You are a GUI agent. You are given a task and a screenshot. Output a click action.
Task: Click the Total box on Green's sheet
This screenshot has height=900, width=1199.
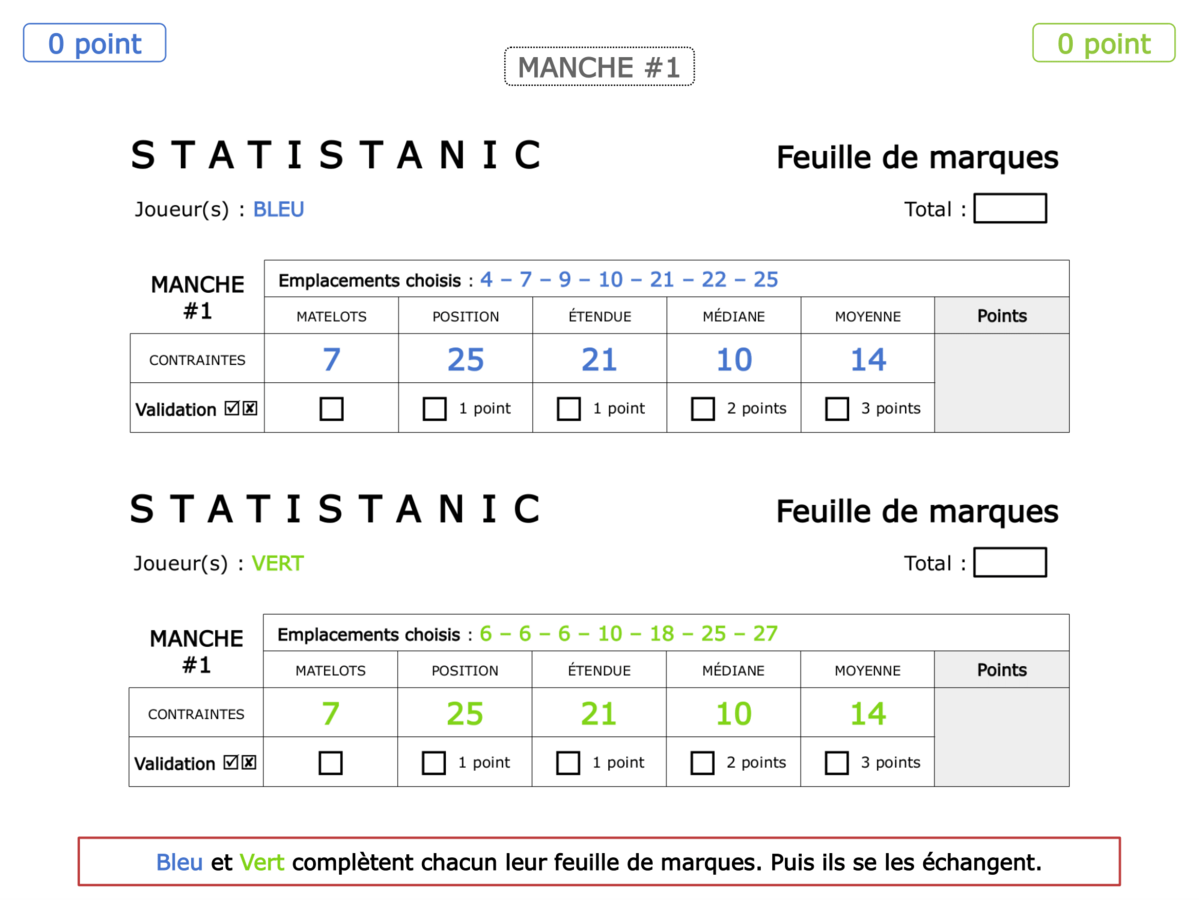[x=1010, y=563]
